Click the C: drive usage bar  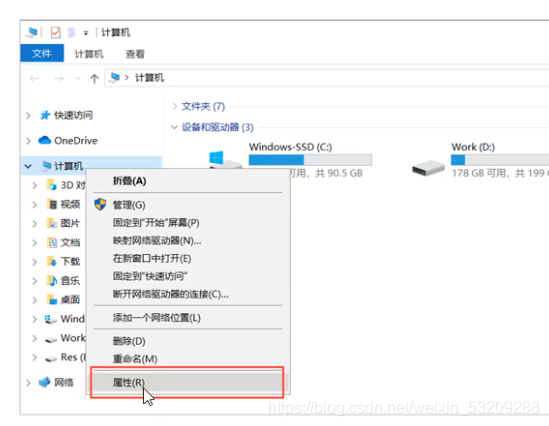click(x=310, y=160)
